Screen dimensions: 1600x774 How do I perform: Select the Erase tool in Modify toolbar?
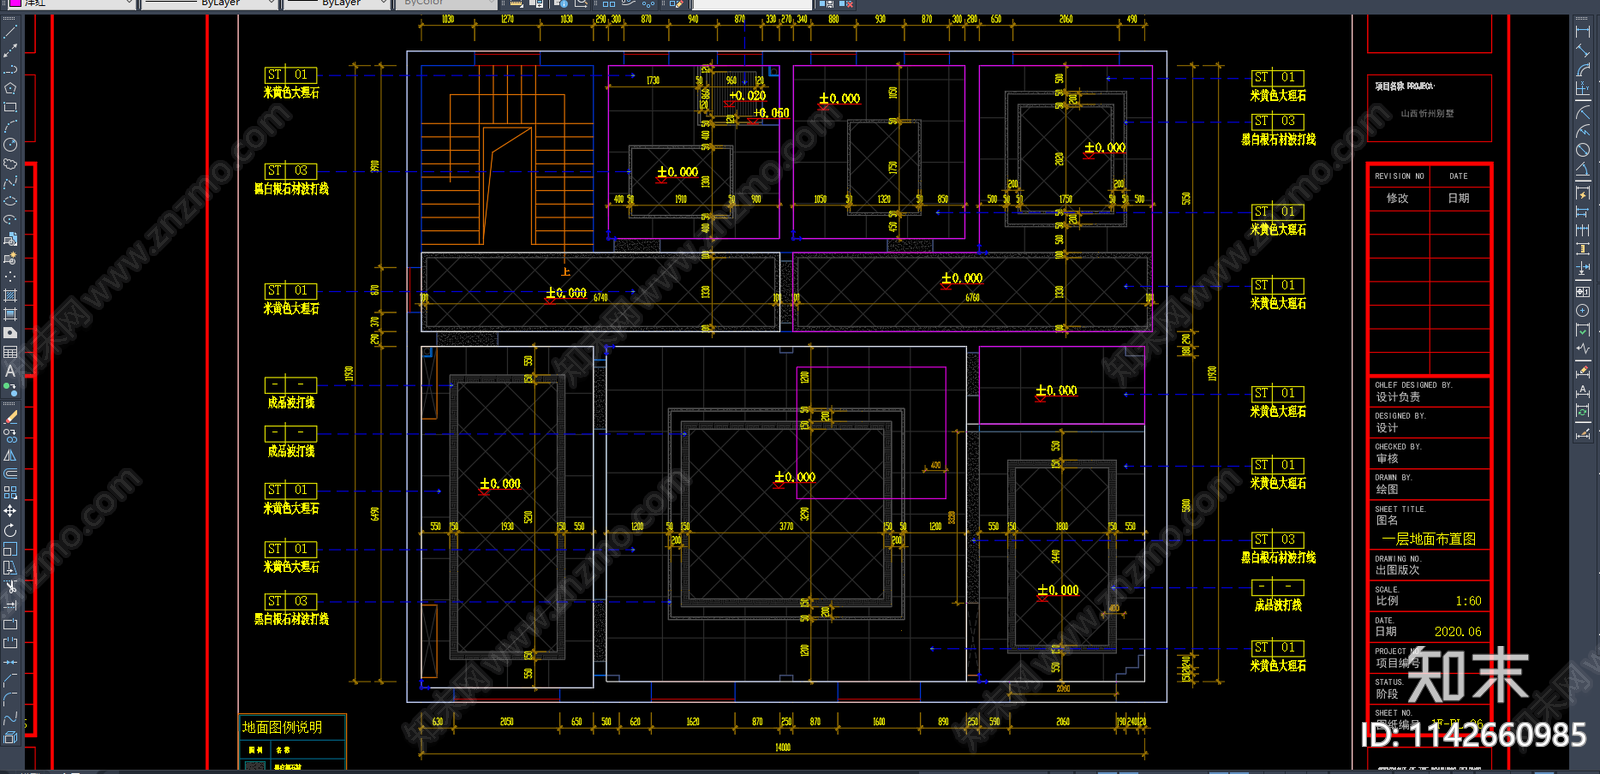tap(10, 417)
